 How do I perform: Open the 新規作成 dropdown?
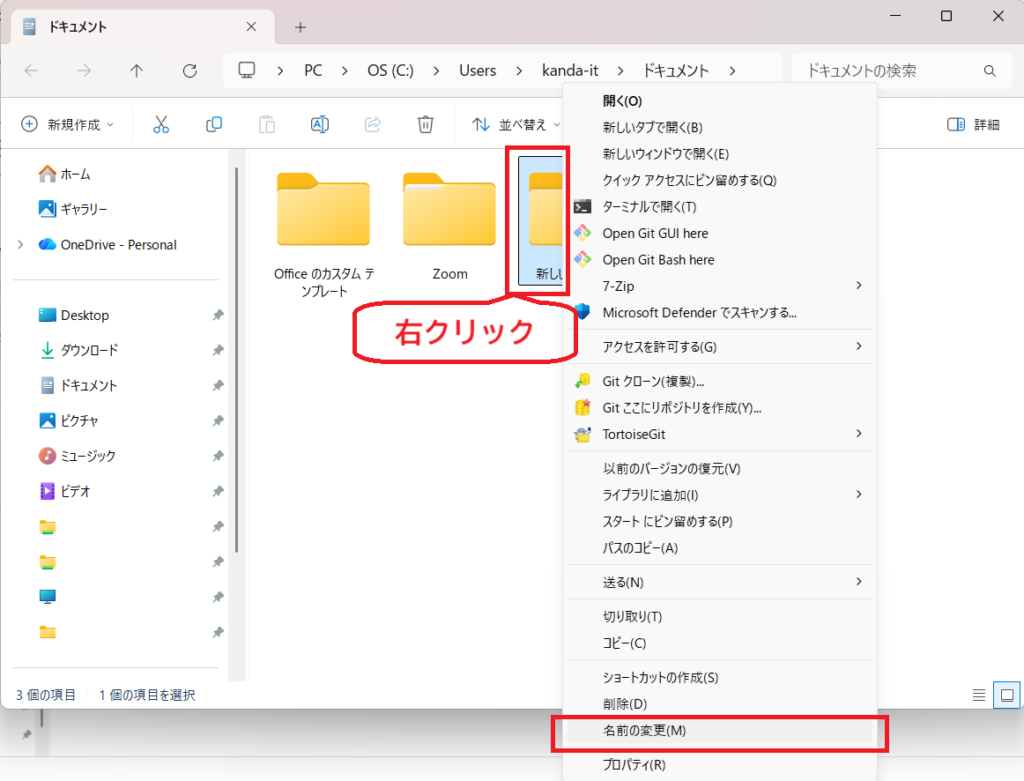(x=68, y=125)
